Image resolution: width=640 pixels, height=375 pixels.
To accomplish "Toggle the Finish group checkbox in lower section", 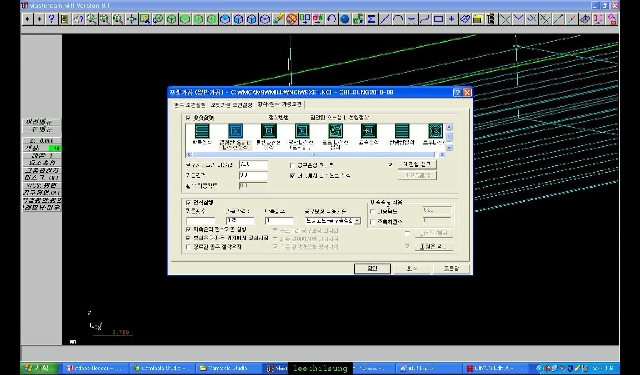I will point(188,202).
